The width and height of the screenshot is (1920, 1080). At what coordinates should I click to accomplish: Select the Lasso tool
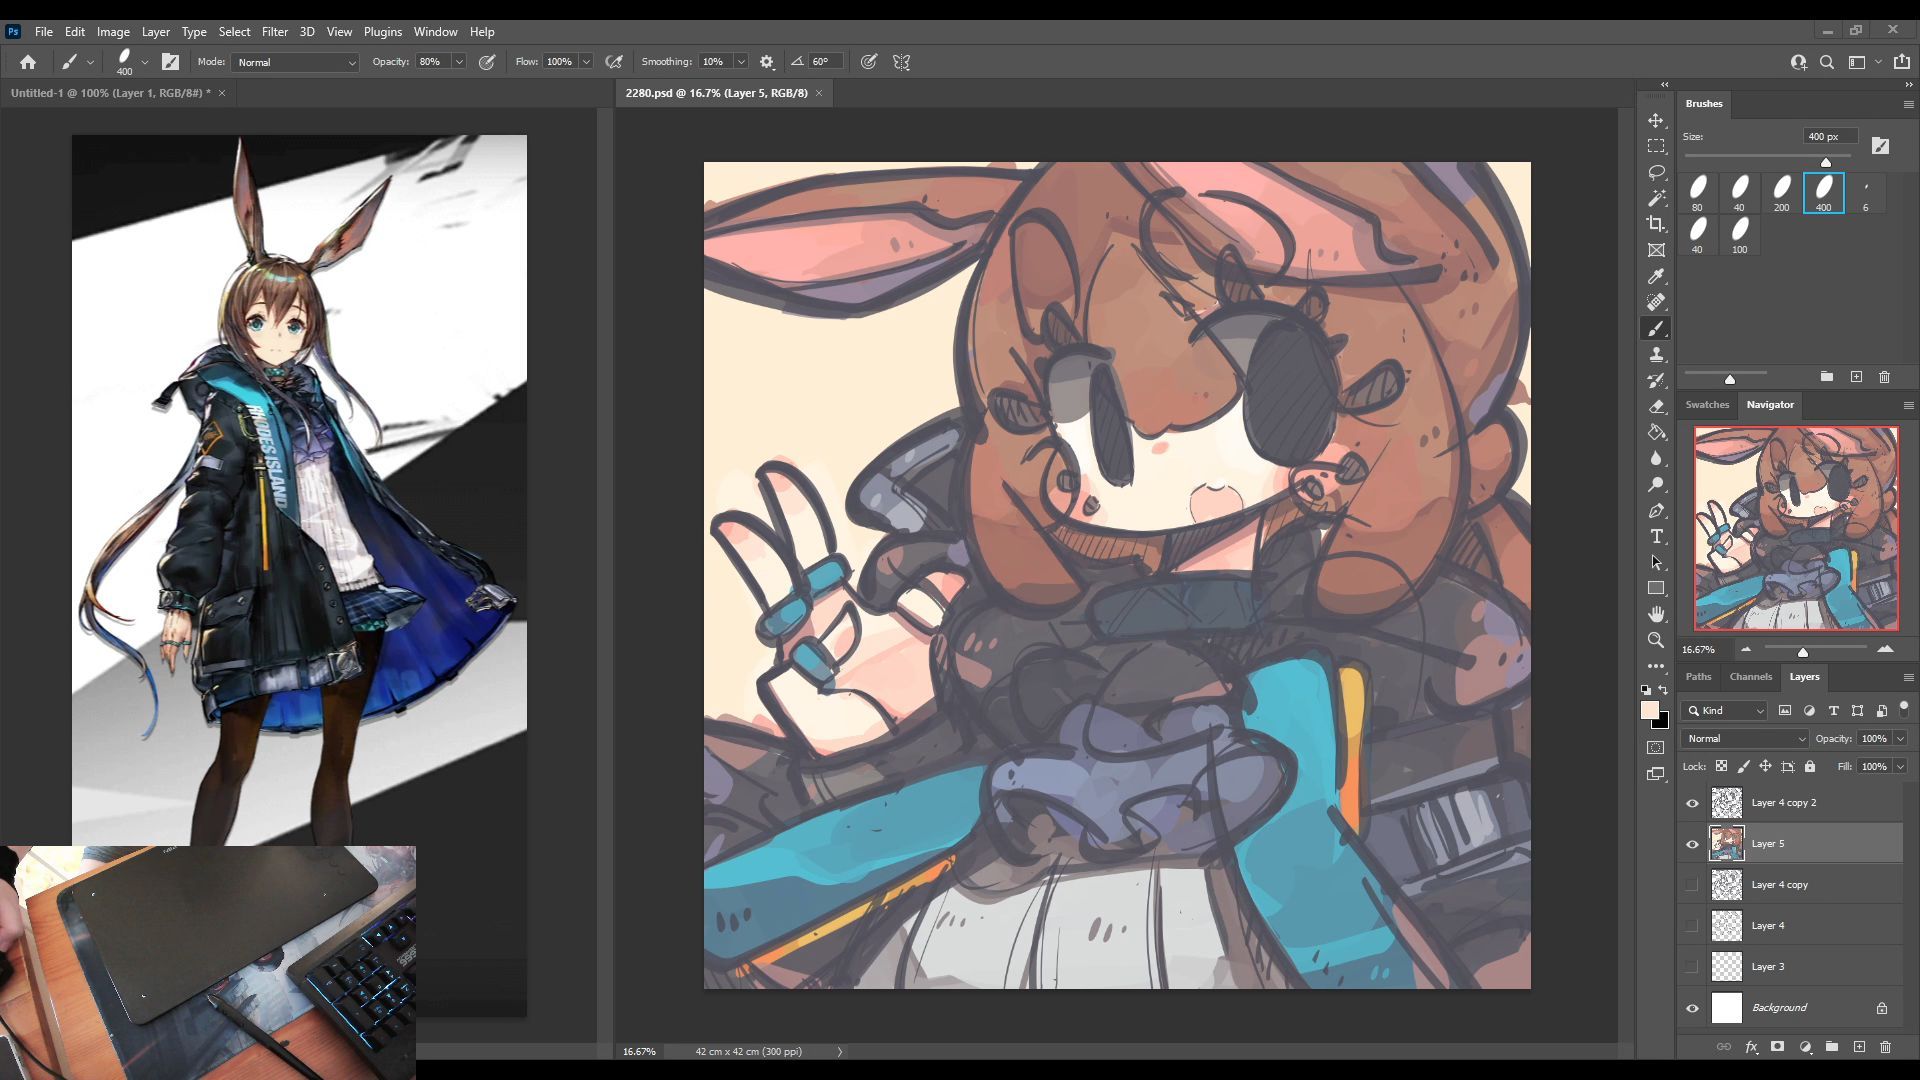pos(1656,172)
